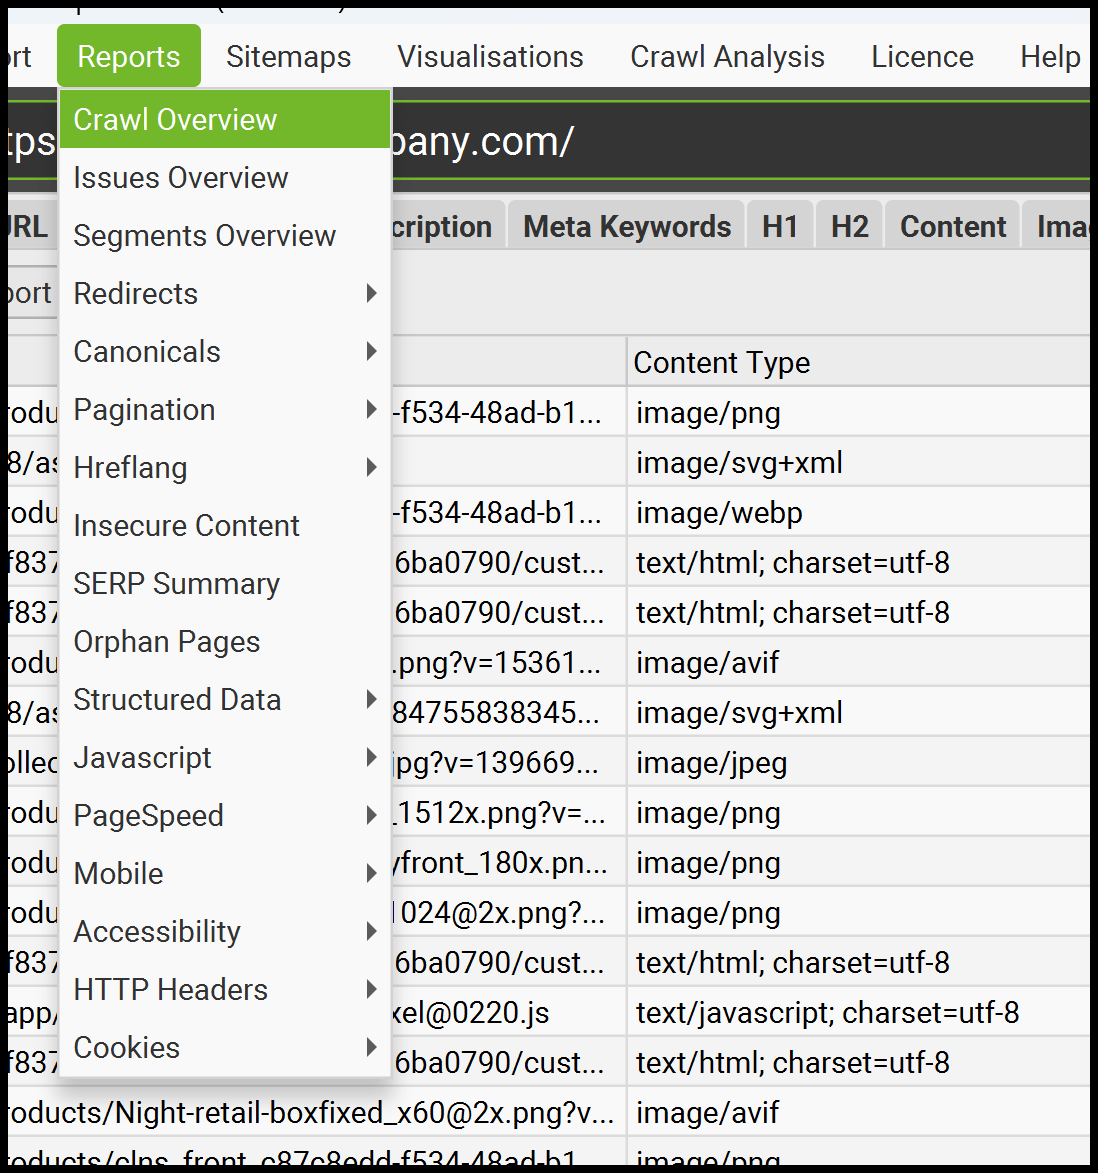
Task: Open the Licence menu
Action: coord(922,57)
